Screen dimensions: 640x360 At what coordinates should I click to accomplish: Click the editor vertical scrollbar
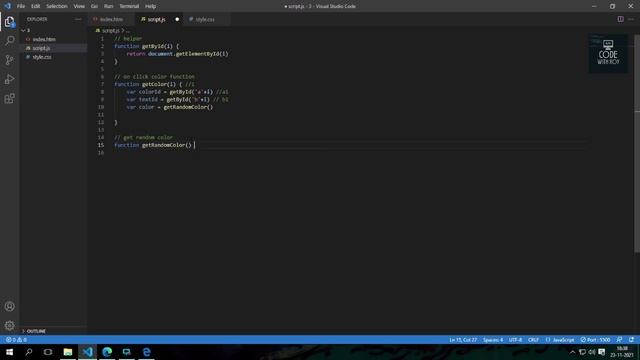638,143
